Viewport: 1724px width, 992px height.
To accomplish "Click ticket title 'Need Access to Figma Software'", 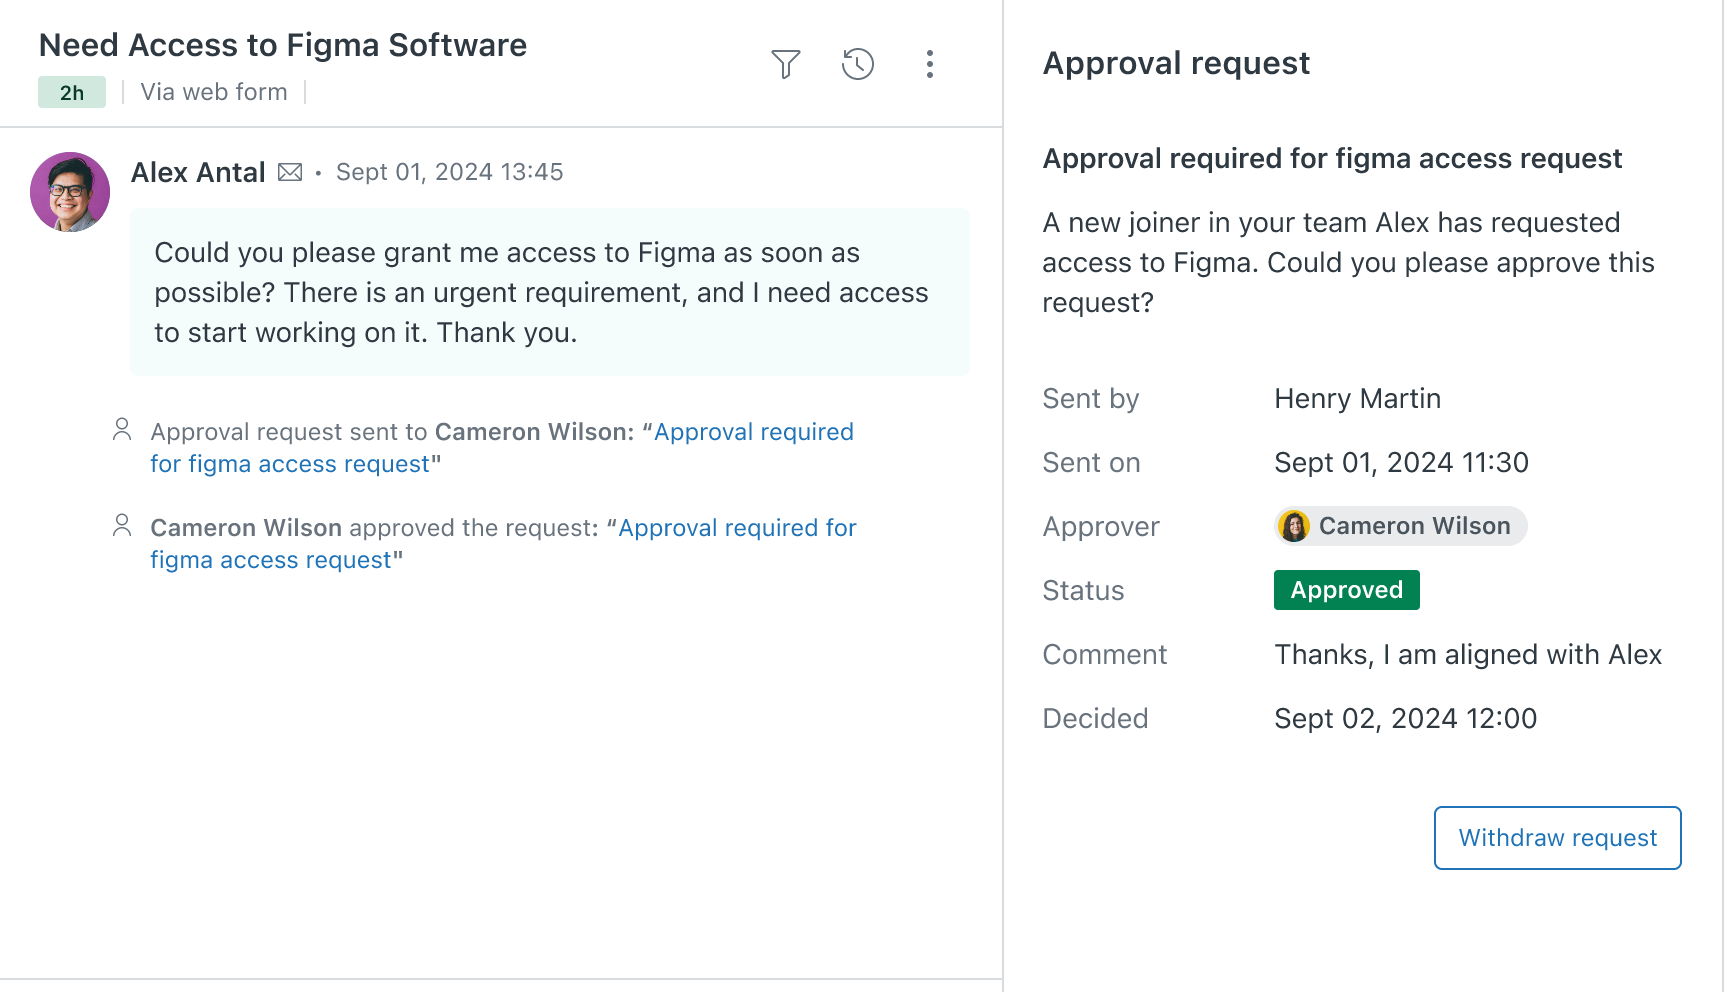I will point(283,45).
